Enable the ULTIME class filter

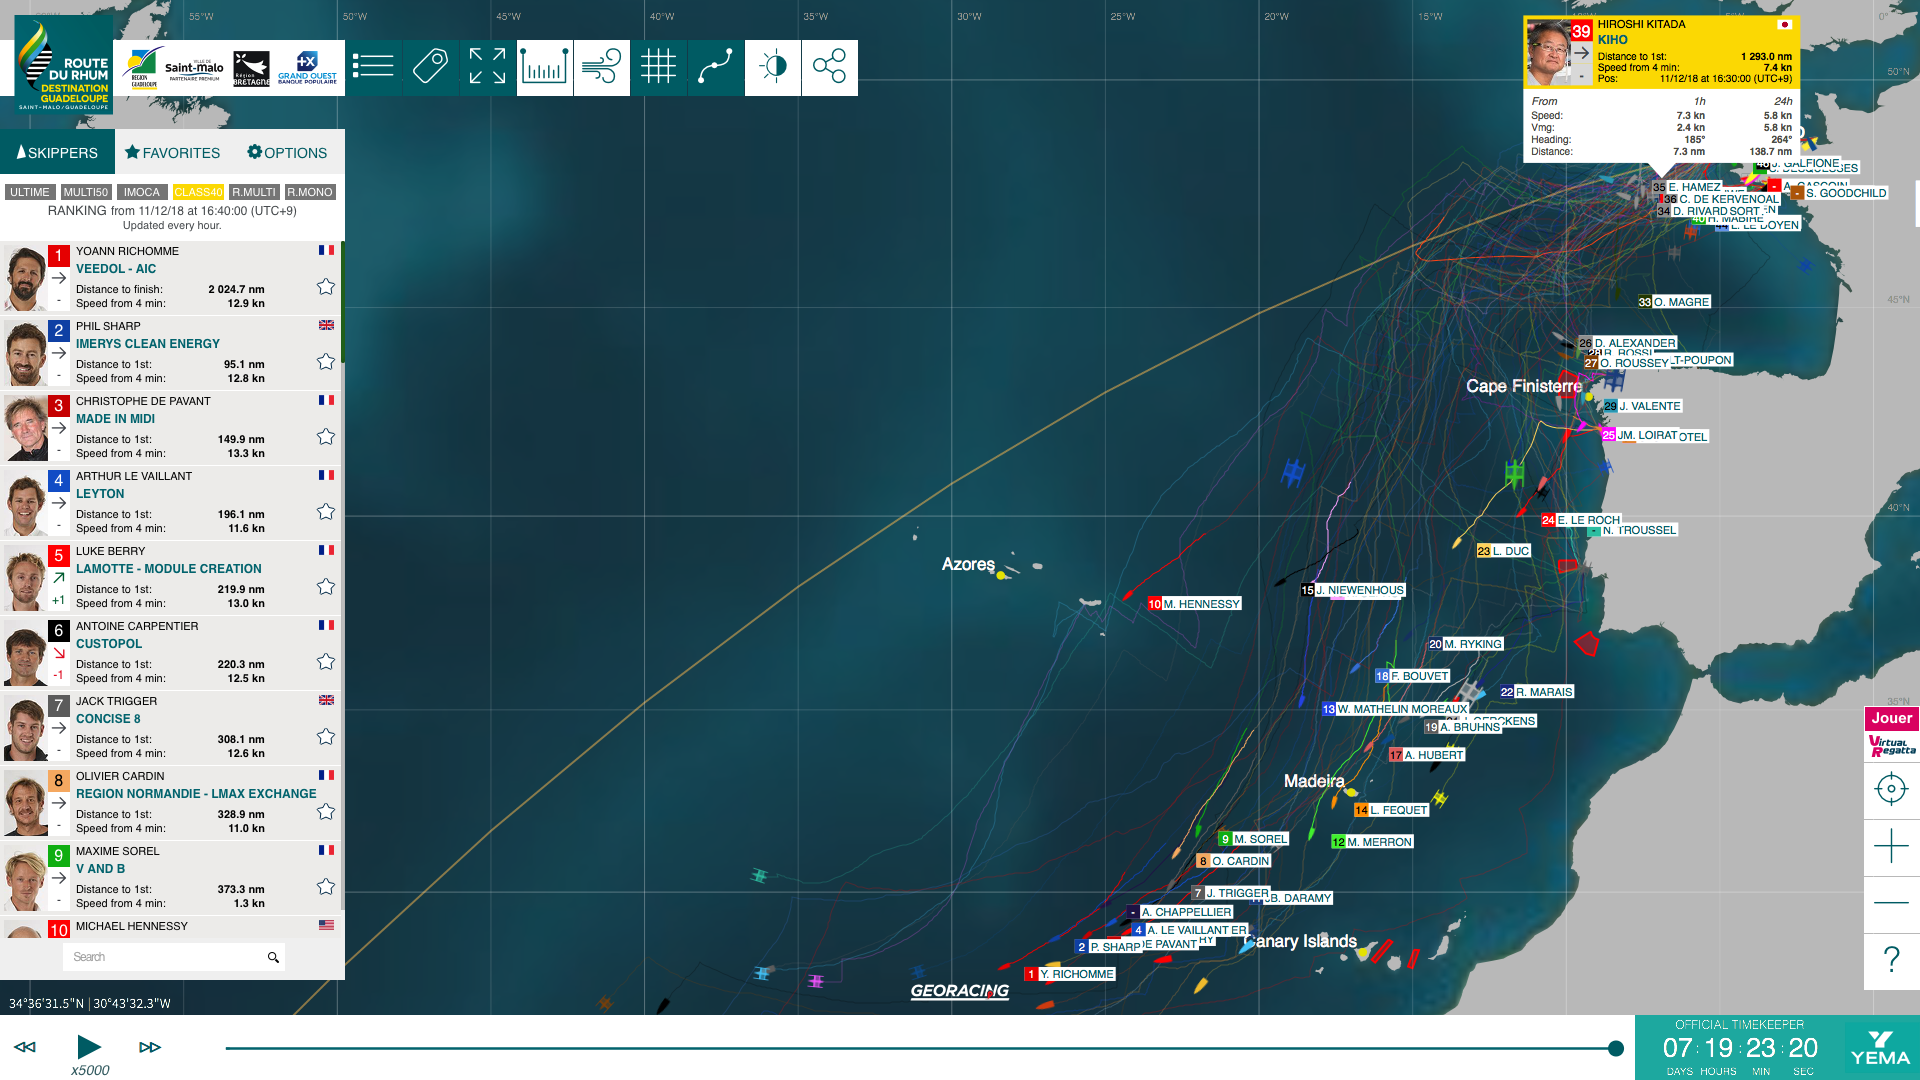tap(30, 192)
